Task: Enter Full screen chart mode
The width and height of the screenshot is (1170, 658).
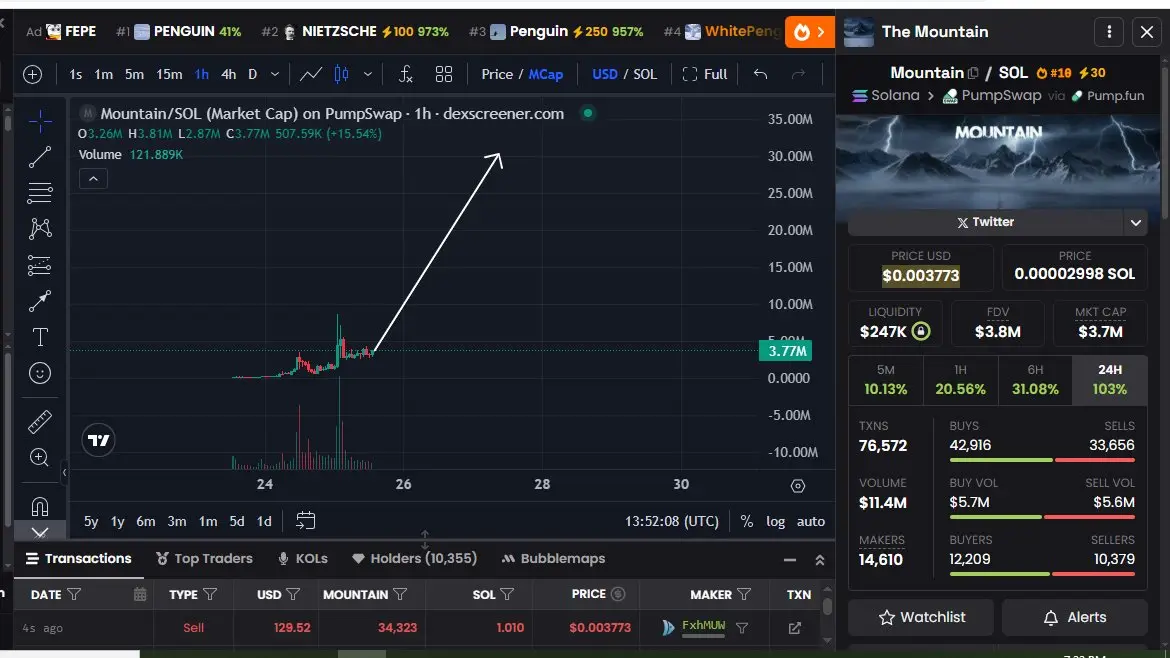Action: tap(704, 74)
